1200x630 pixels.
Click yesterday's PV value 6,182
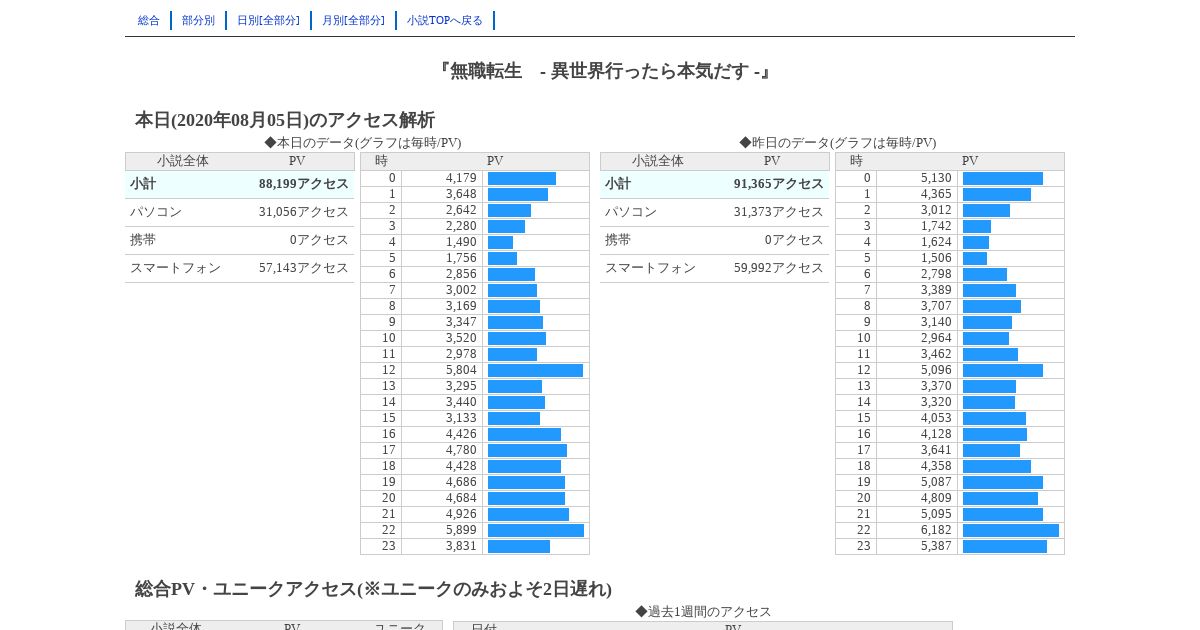click(x=936, y=530)
